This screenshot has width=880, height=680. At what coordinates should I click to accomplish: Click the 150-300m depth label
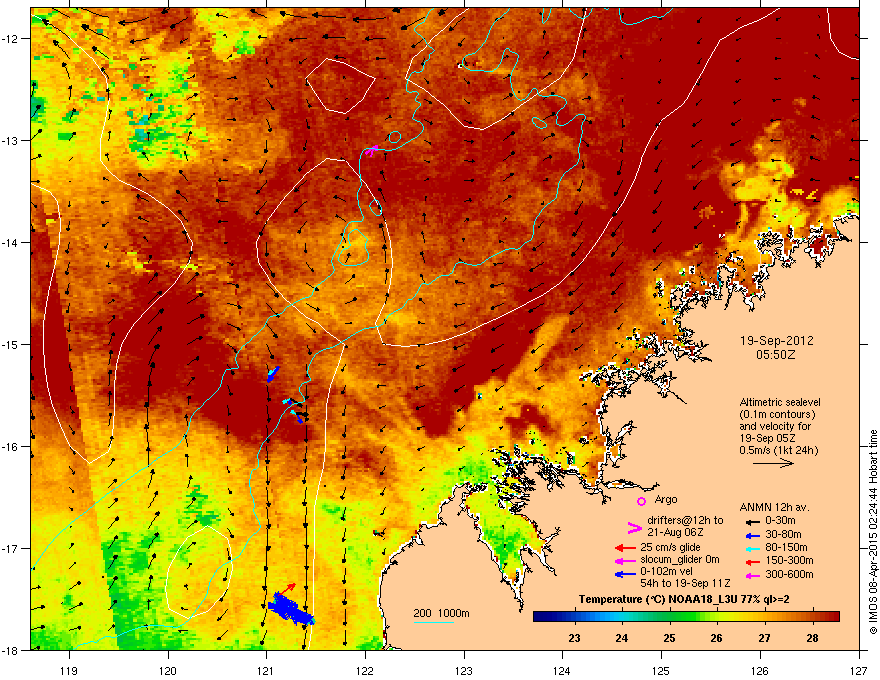click(789, 560)
